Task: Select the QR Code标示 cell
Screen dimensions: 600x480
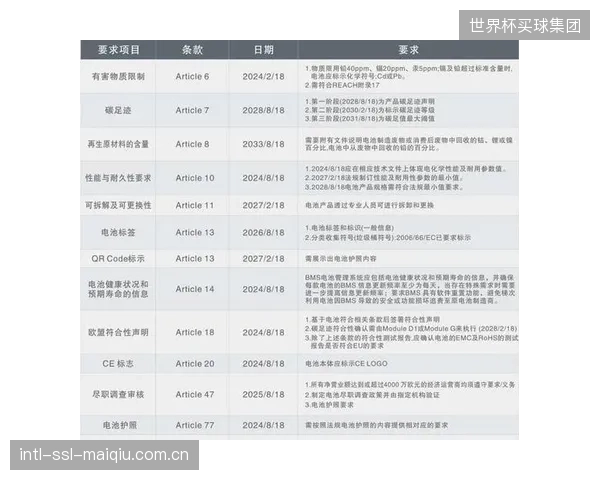Action: (118, 259)
